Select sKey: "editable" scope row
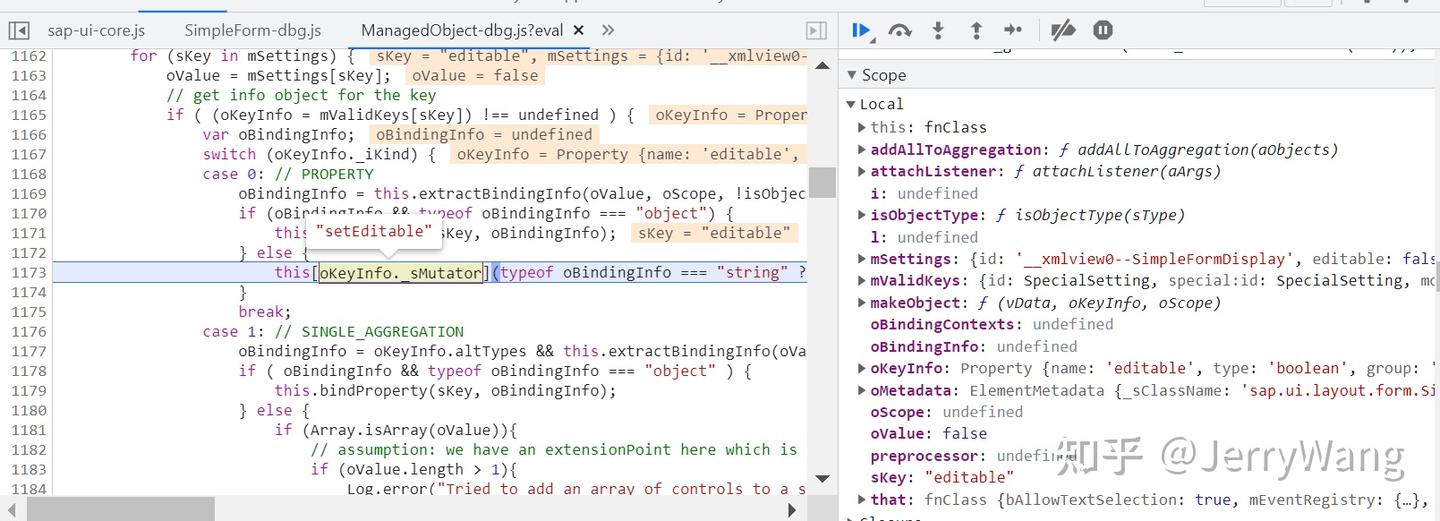The height and width of the screenshot is (521, 1440). coord(942,477)
